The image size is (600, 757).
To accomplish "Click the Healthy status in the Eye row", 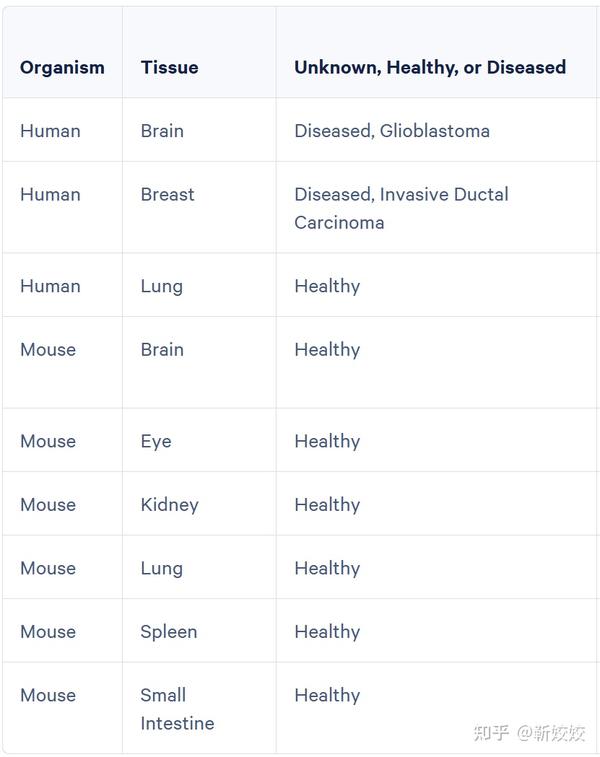I will (327, 441).
